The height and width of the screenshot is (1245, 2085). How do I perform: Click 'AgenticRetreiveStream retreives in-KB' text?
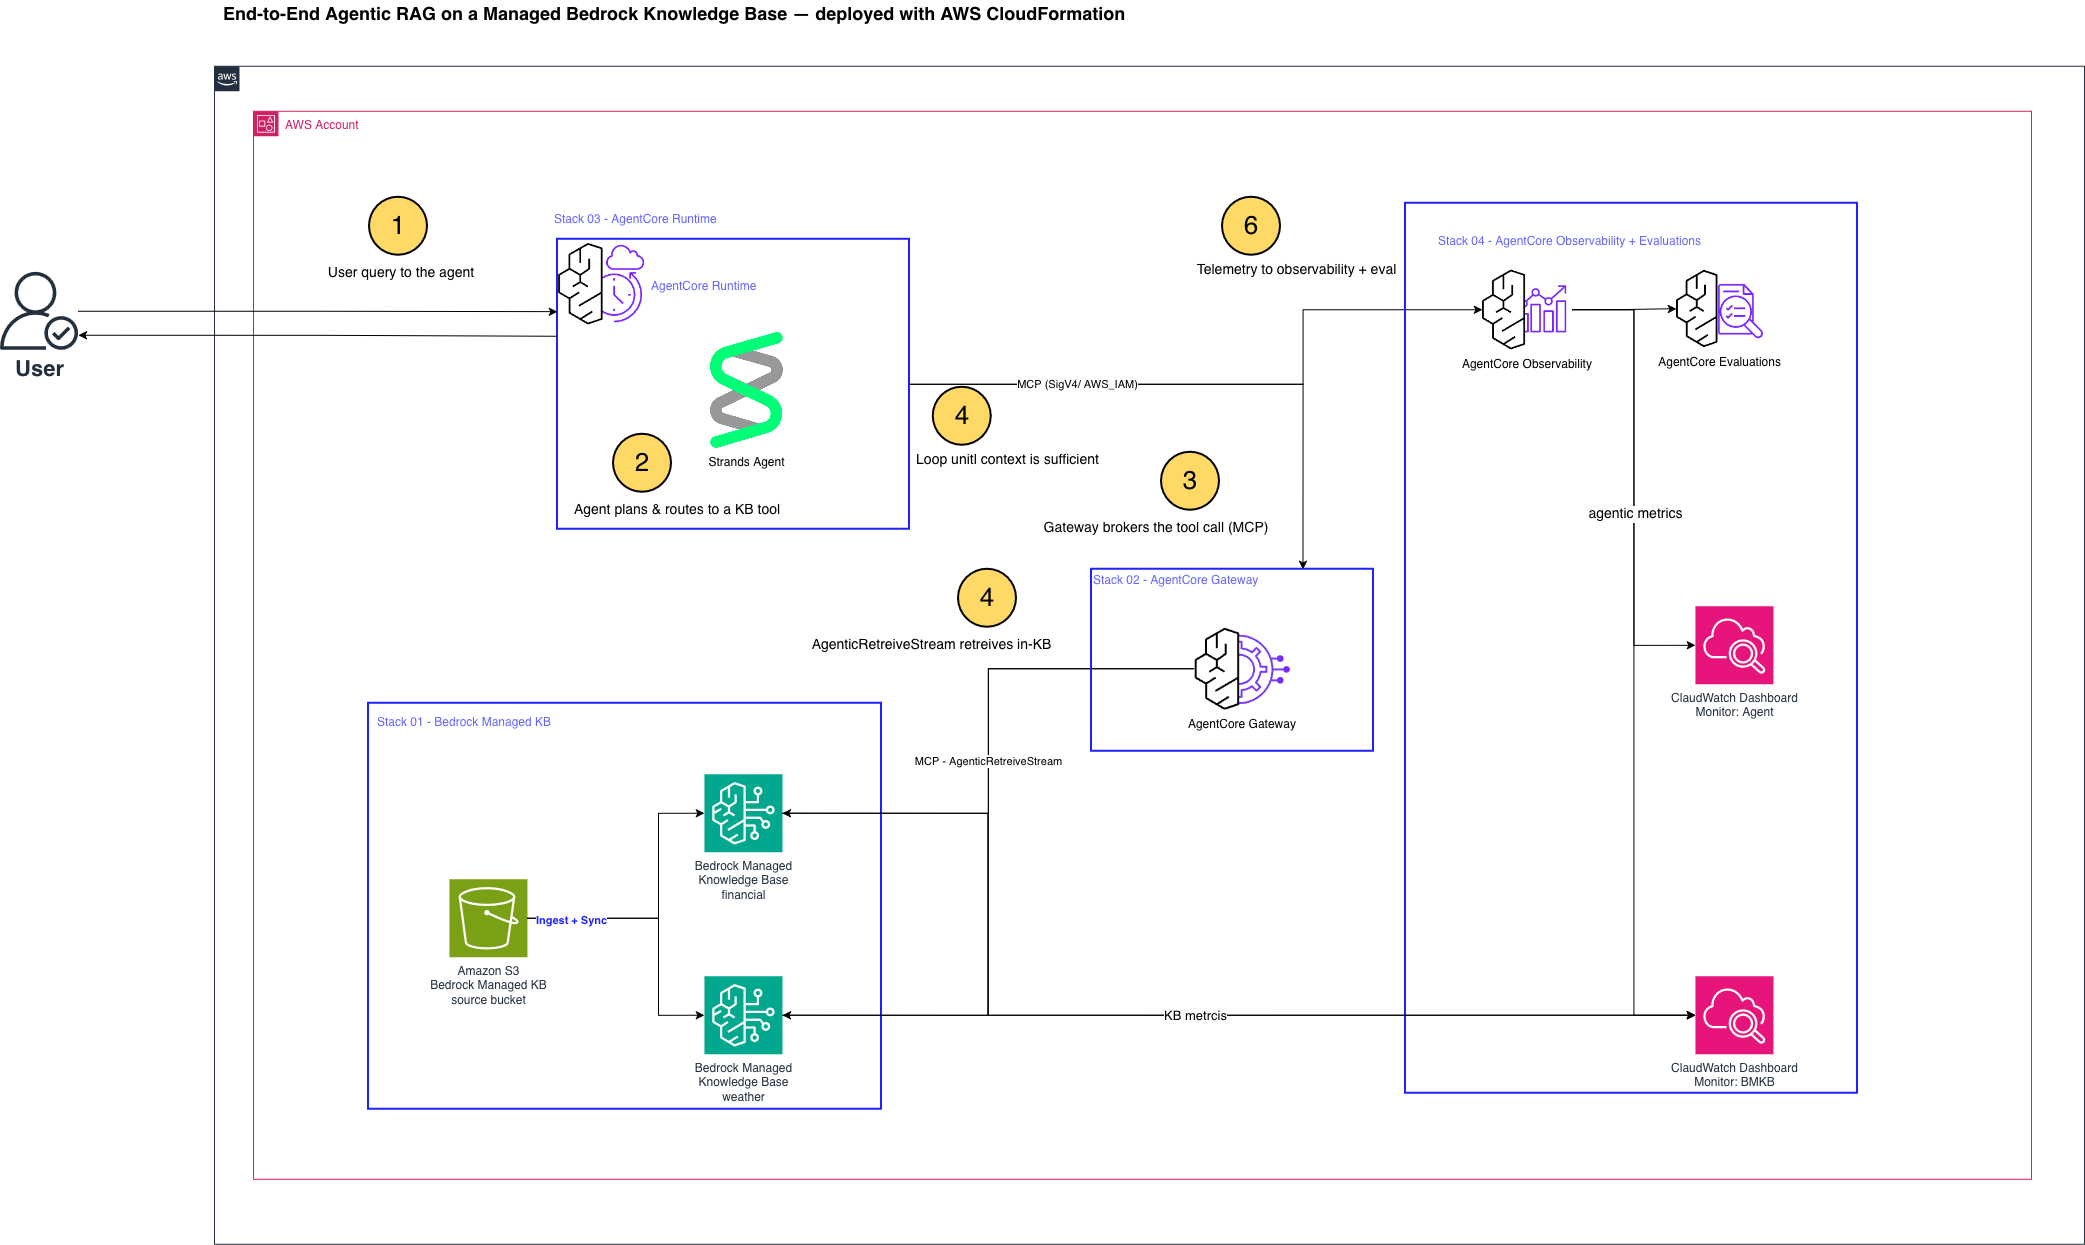tap(931, 644)
